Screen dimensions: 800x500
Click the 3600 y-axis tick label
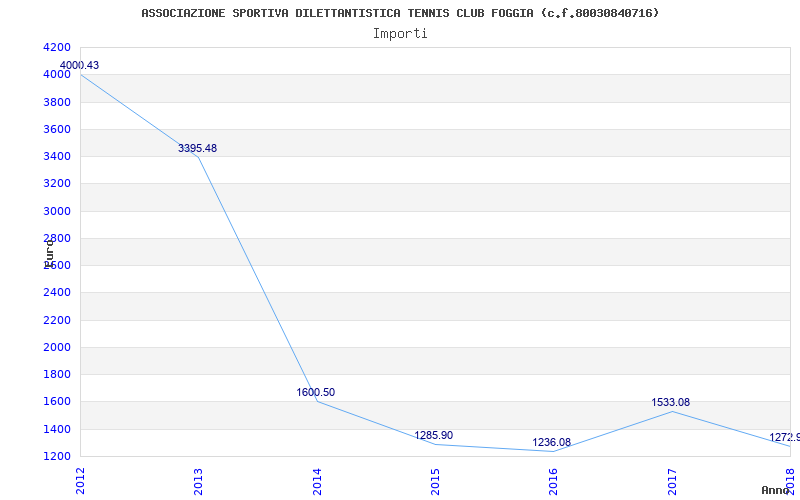(57, 129)
